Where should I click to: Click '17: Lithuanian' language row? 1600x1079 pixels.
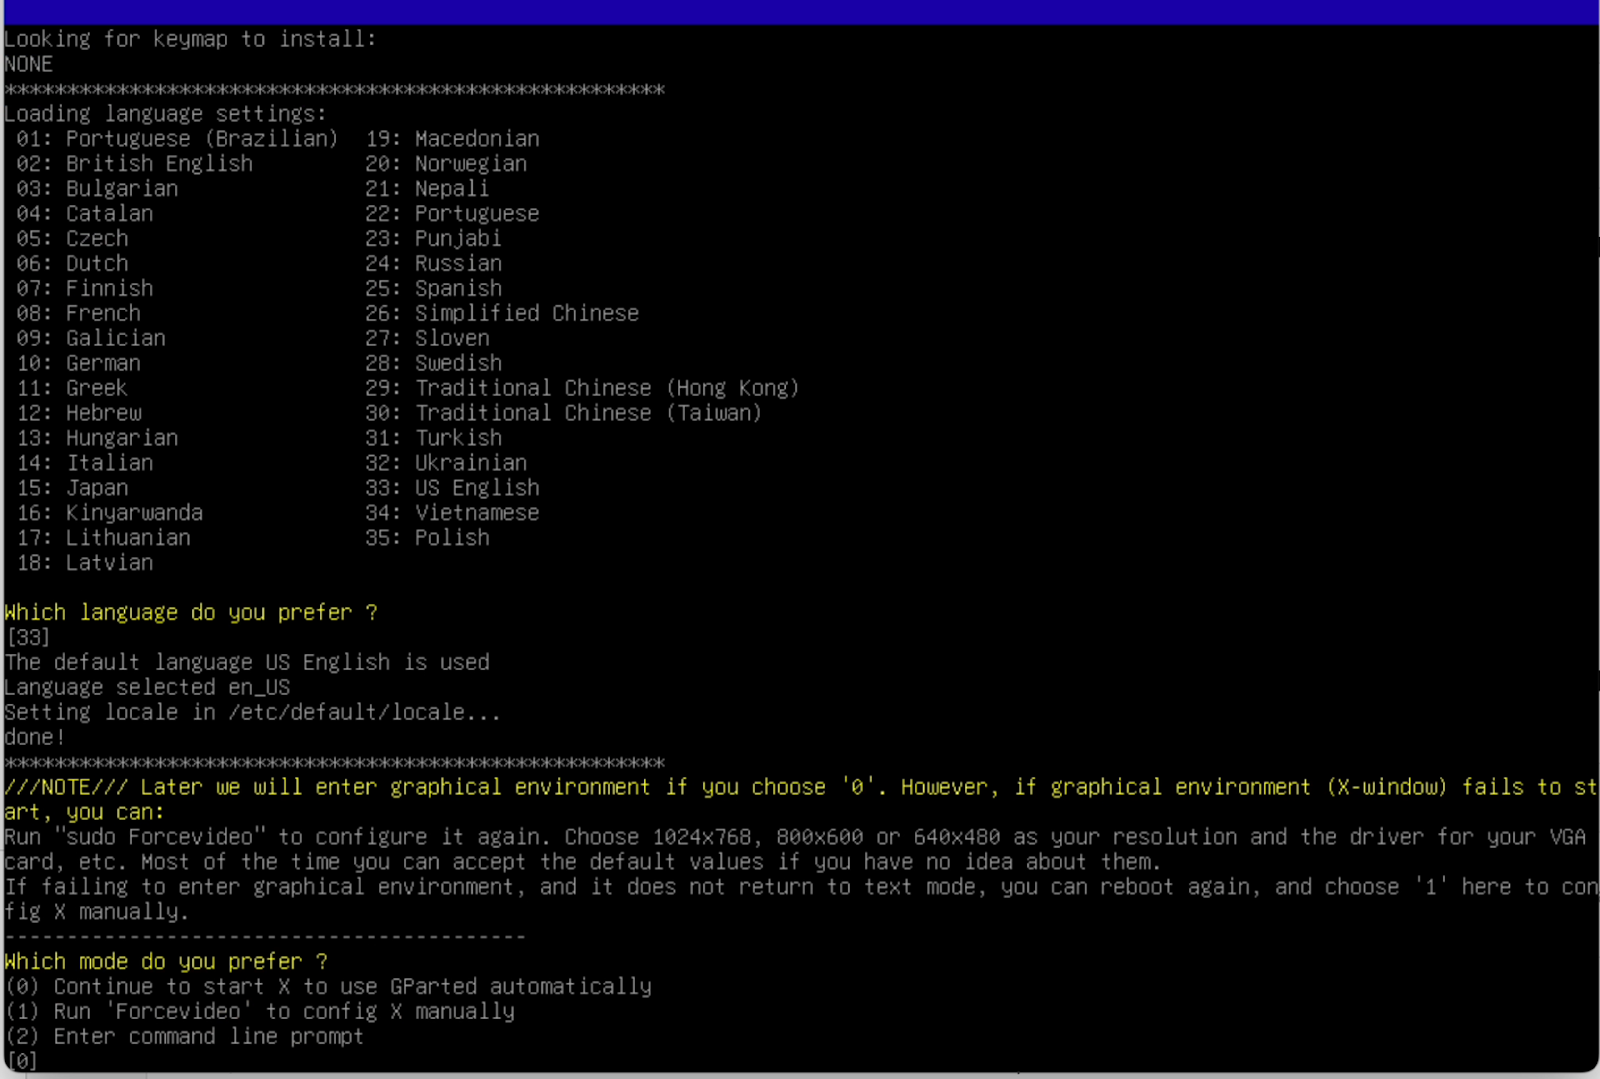[x=104, y=538]
